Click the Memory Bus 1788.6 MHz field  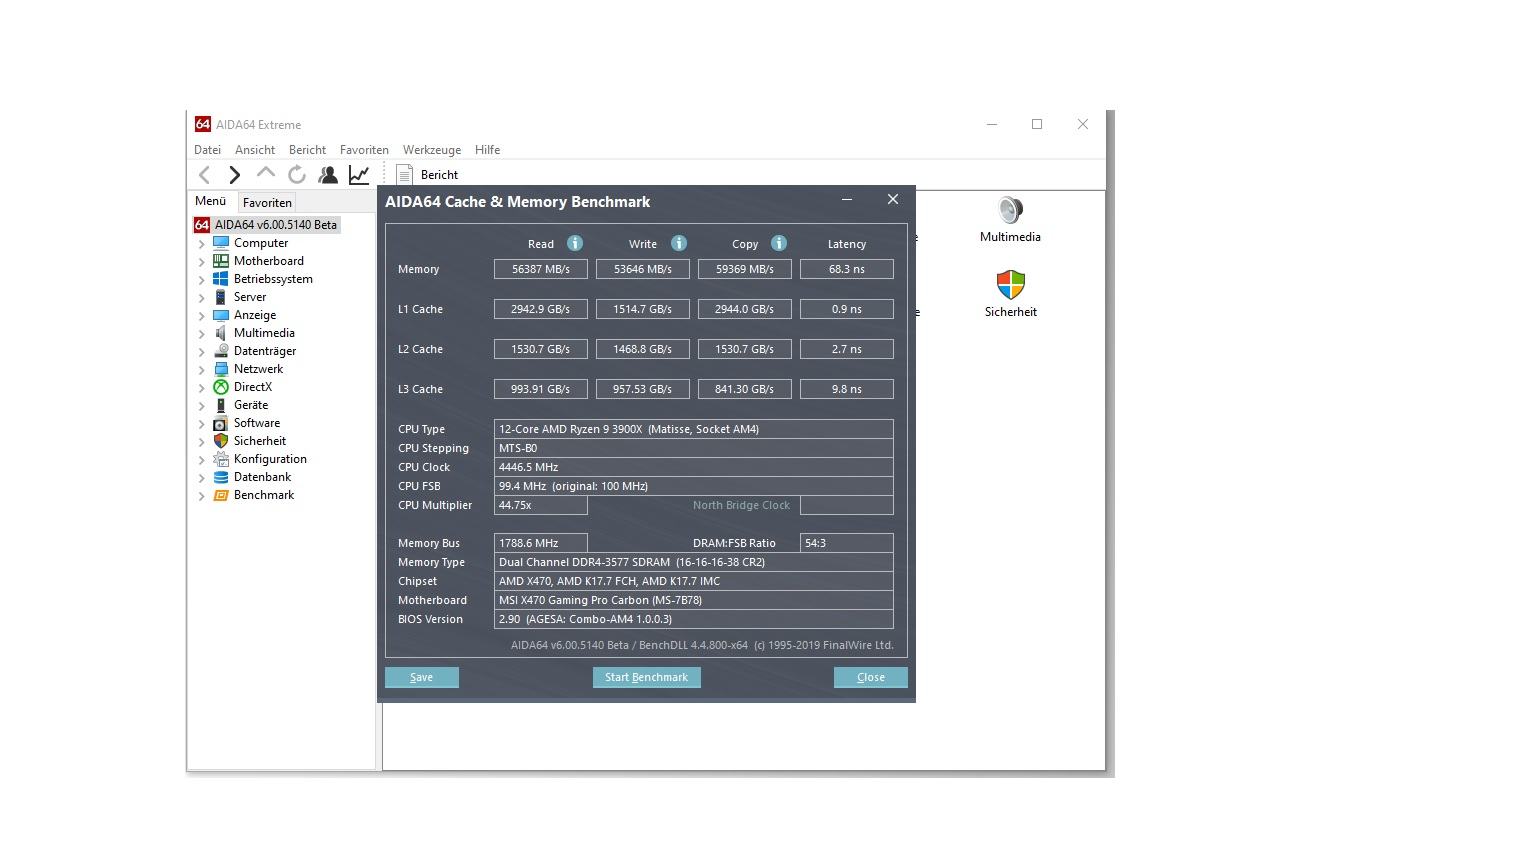[x=541, y=543]
